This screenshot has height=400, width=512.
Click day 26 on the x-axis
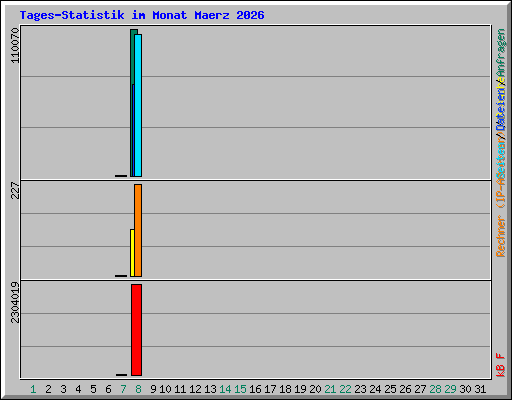coord(405,389)
